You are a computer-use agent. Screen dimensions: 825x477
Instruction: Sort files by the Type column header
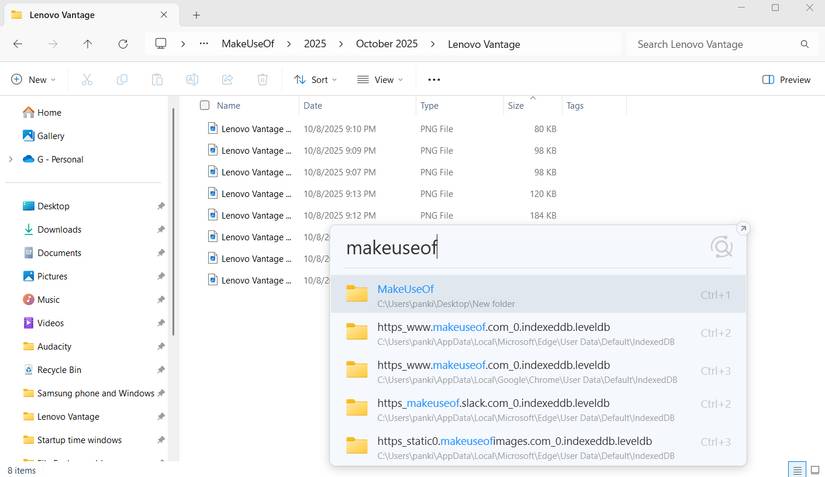[429, 106]
